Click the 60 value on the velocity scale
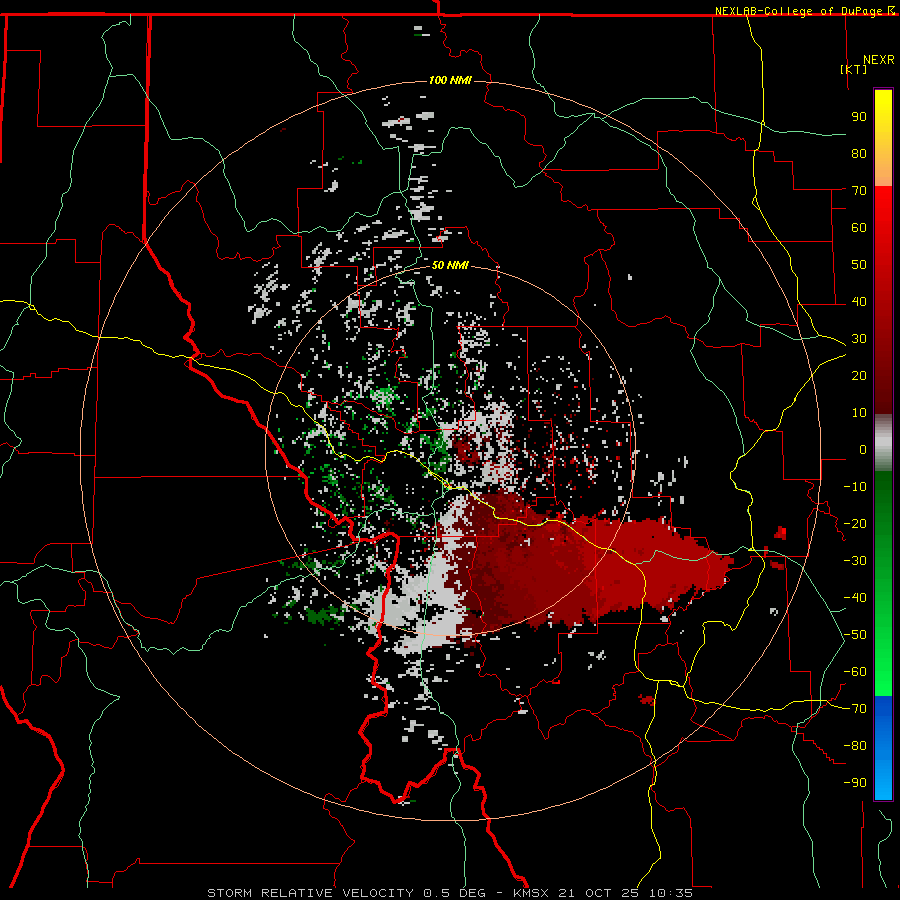Screen dimensions: 900x900 [x=859, y=228]
